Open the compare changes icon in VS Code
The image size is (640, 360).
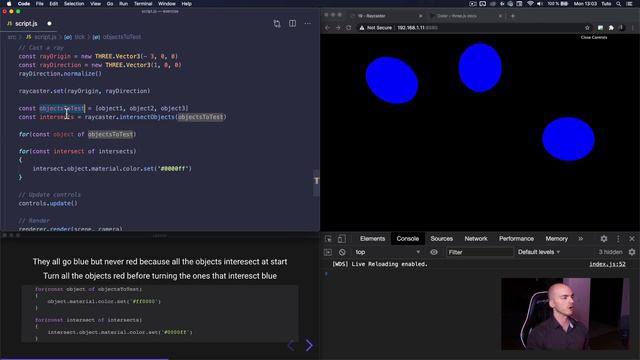[x=277, y=24]
